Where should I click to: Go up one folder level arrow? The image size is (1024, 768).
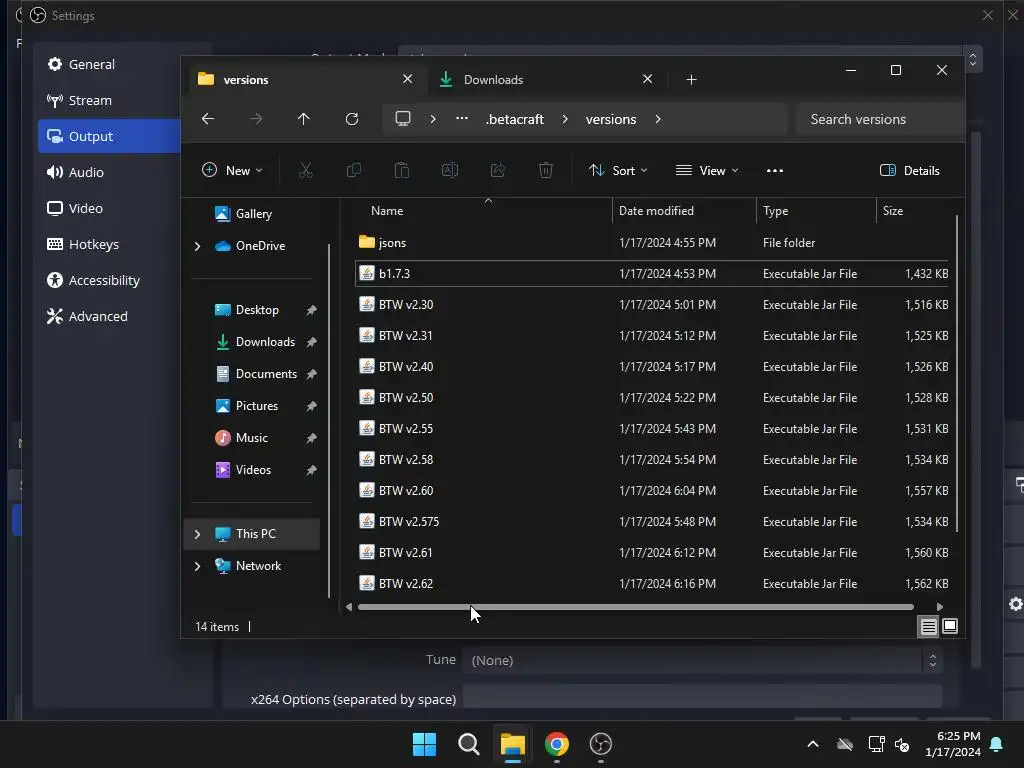coord(304,119)
